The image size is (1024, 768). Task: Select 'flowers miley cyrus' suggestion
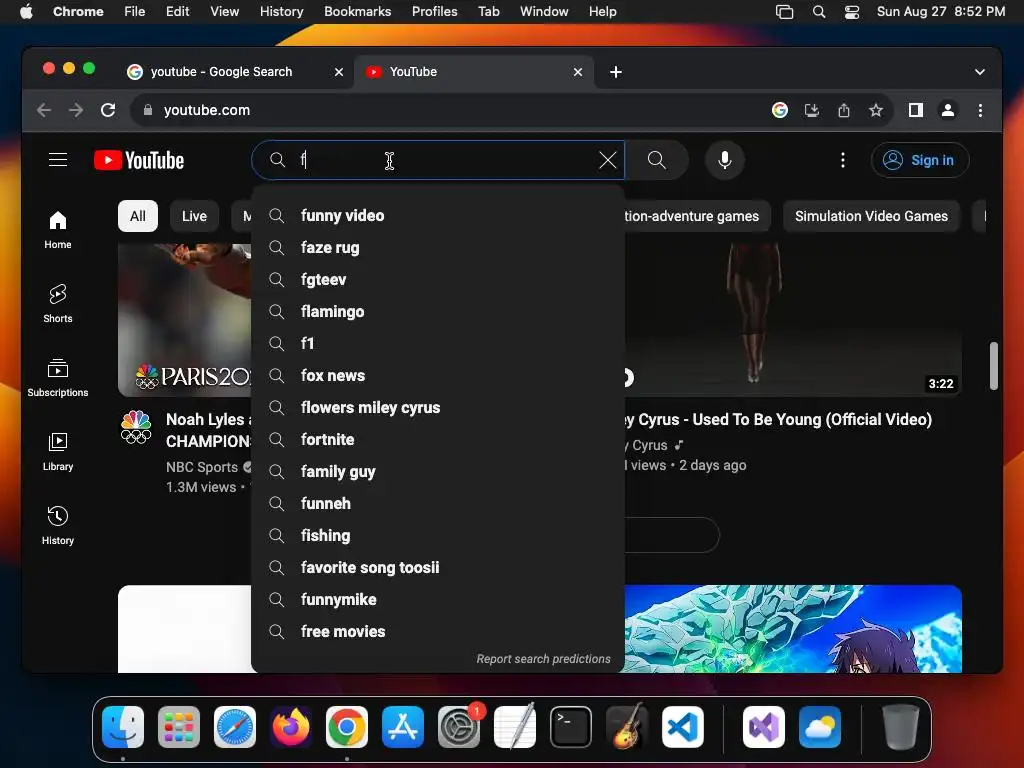(x=438, y=408)
